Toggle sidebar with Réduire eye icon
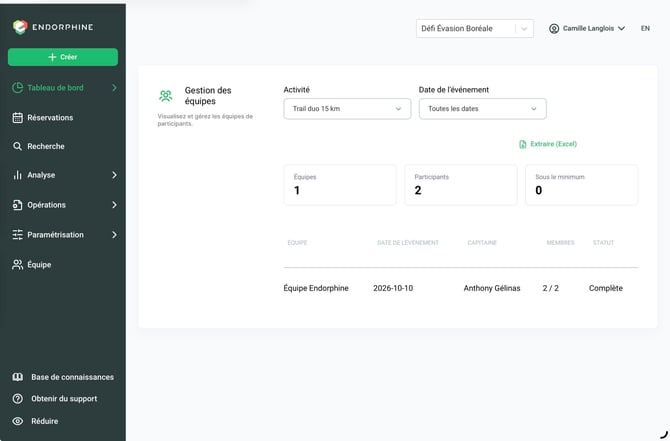Screen dimensions: 670x441 18,421
